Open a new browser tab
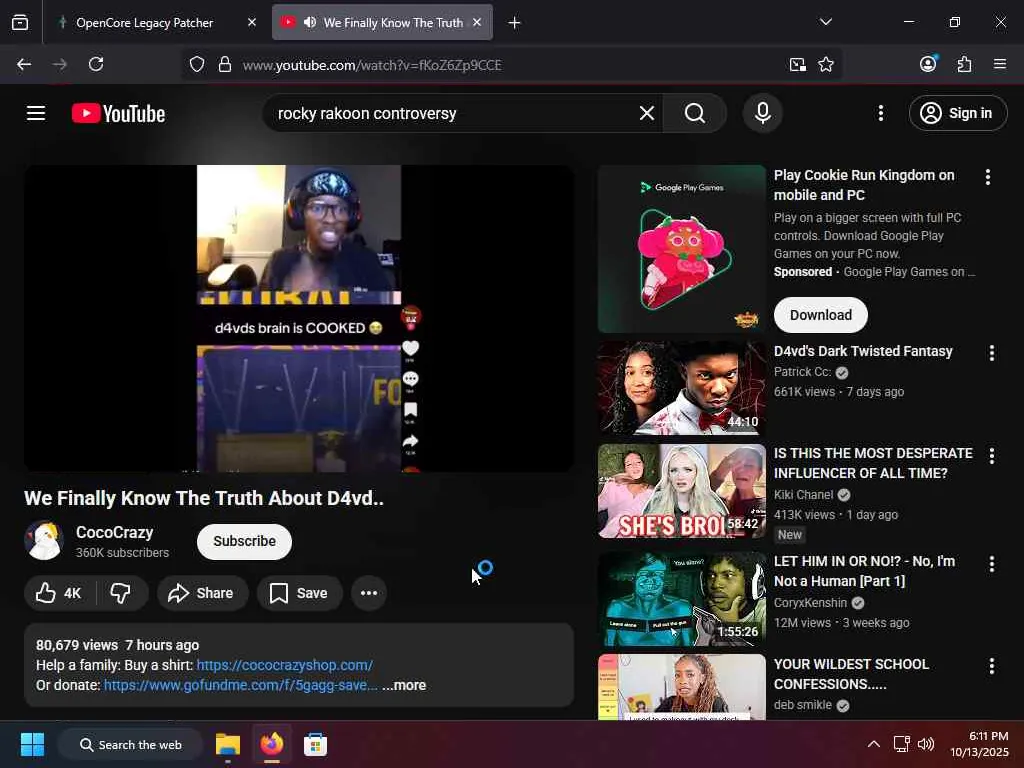Image resolution: width=1024 pixels, height=768 pixels. coord(514,23)
